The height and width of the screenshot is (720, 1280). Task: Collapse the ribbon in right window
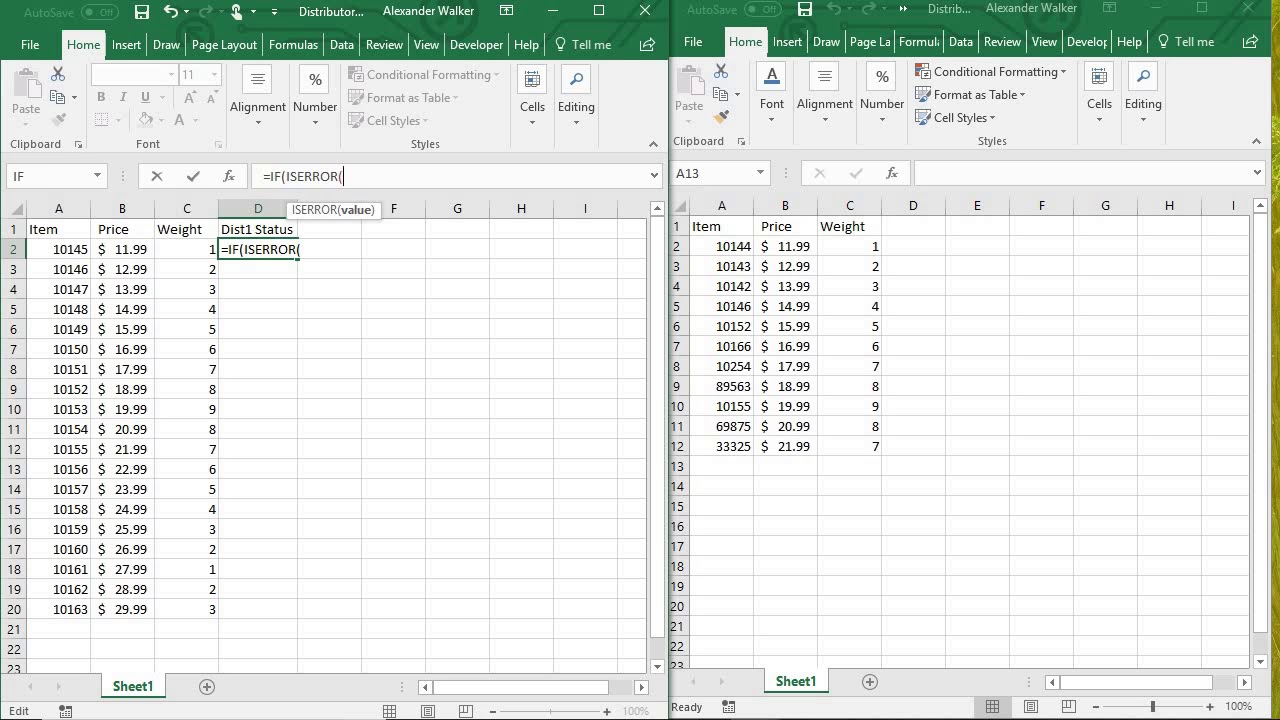pos(1257,141)
